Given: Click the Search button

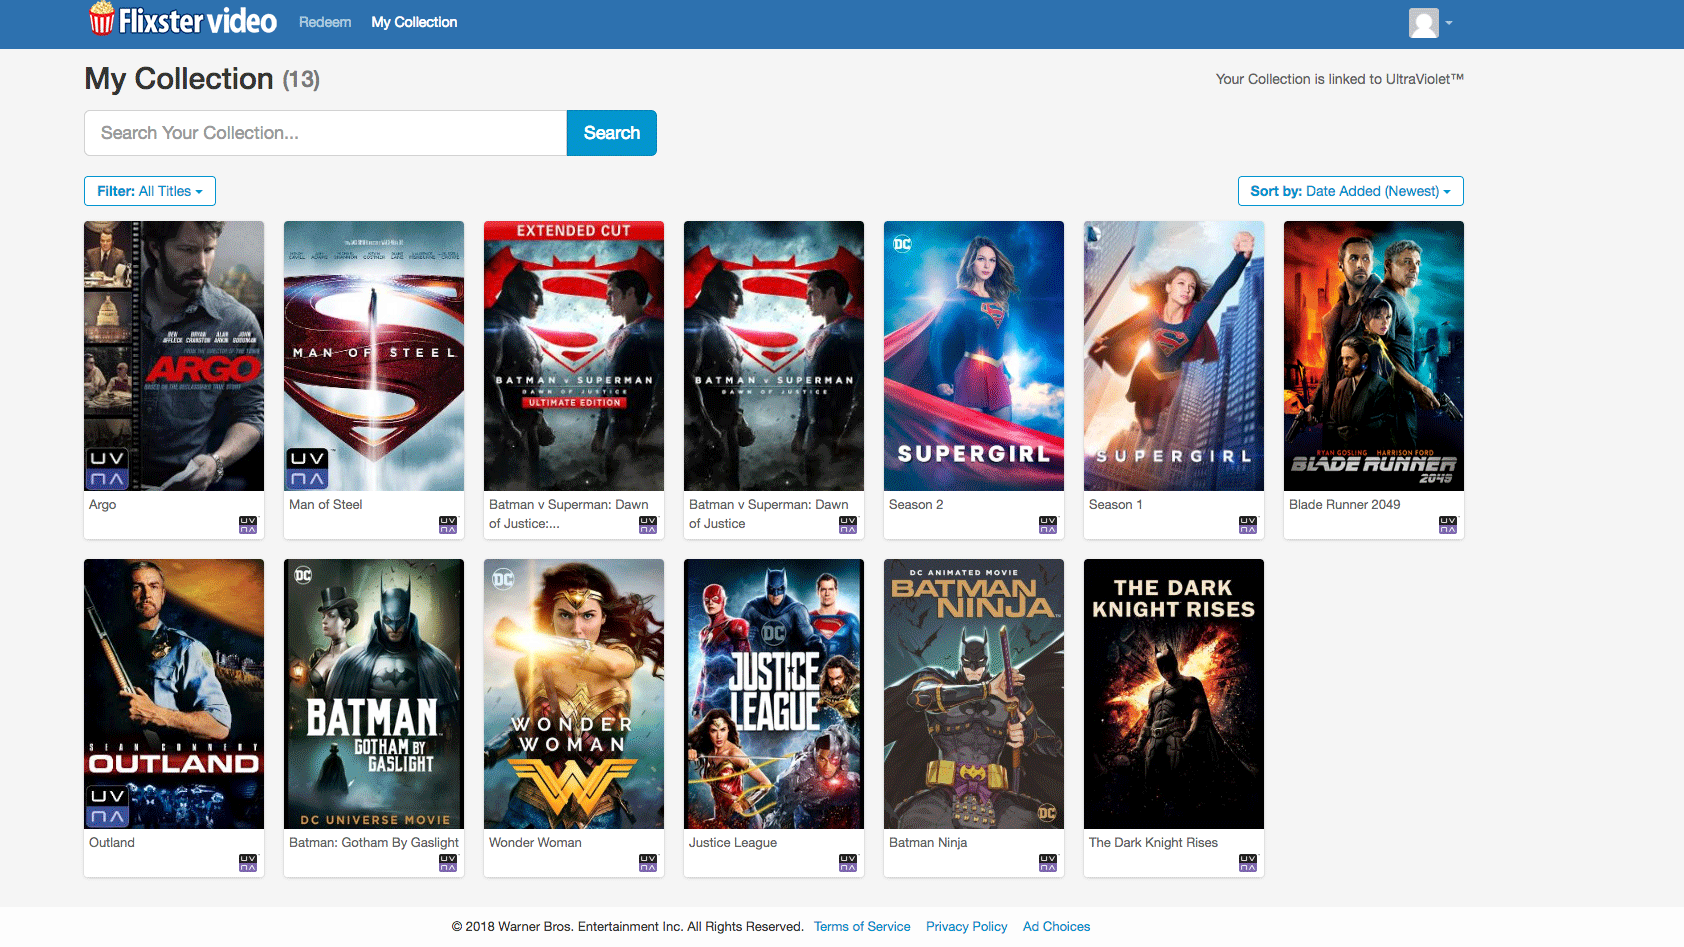Looking at the screenshot, I should pyautogui.click(x=611, y=132).
